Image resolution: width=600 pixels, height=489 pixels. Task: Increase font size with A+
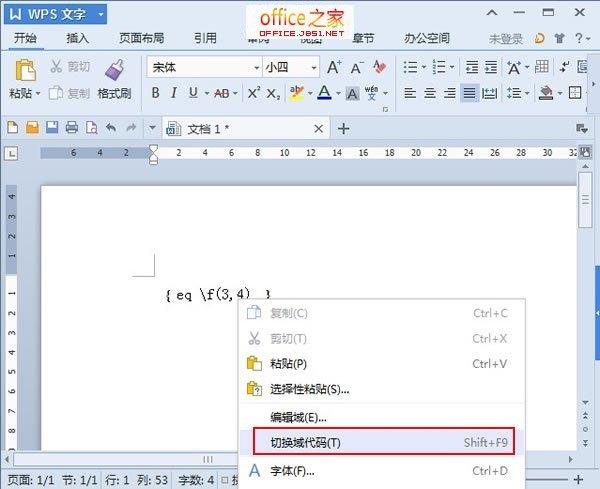[x=334, y=67]
